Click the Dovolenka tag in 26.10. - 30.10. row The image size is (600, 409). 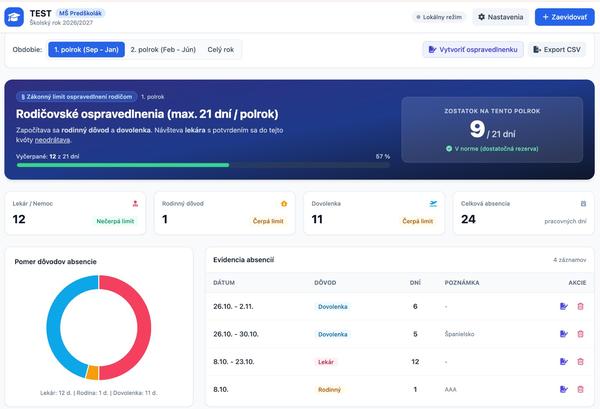point(333,334)
